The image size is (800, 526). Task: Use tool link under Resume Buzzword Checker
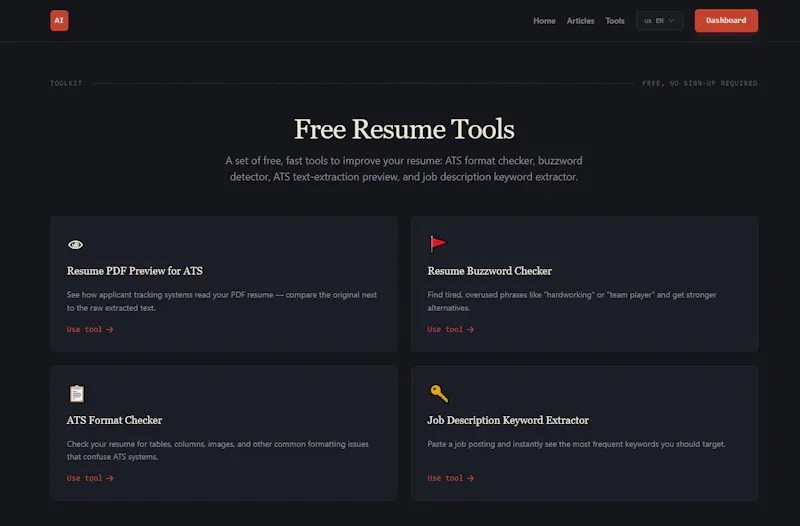tap(451, 330)
